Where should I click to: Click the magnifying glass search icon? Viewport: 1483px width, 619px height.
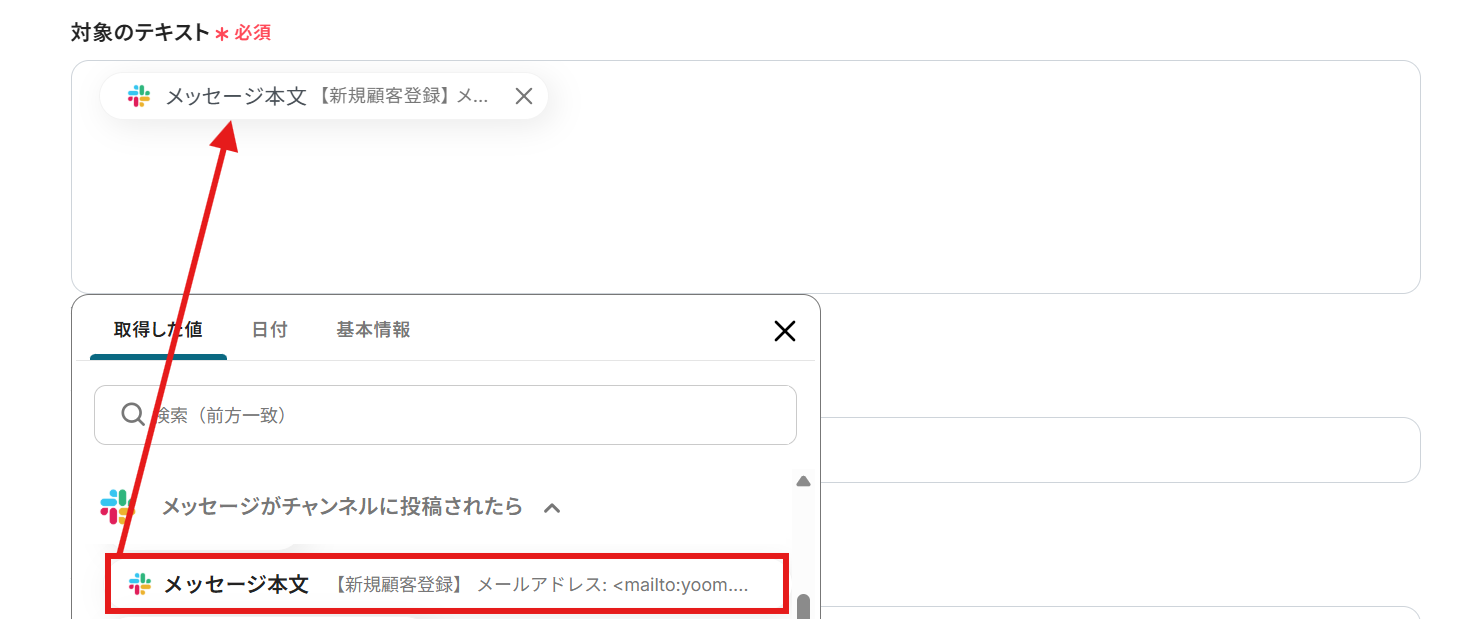132,414
